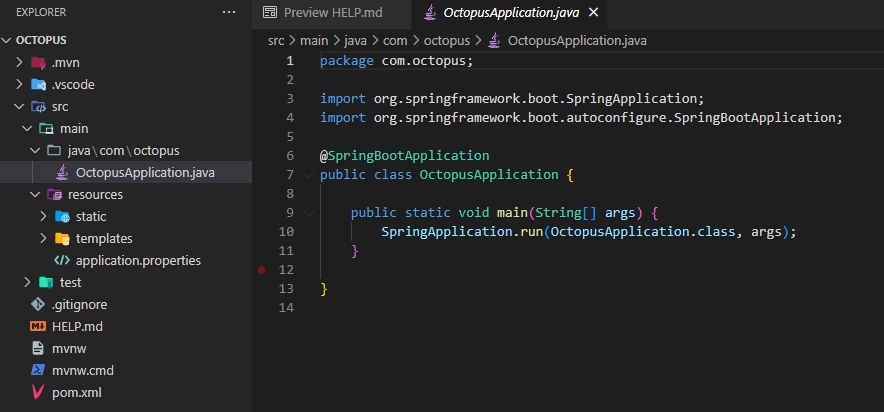This screenshot has width=884, height=412.
Task: Expand the test folder chevron
Action: coord(27,282)
